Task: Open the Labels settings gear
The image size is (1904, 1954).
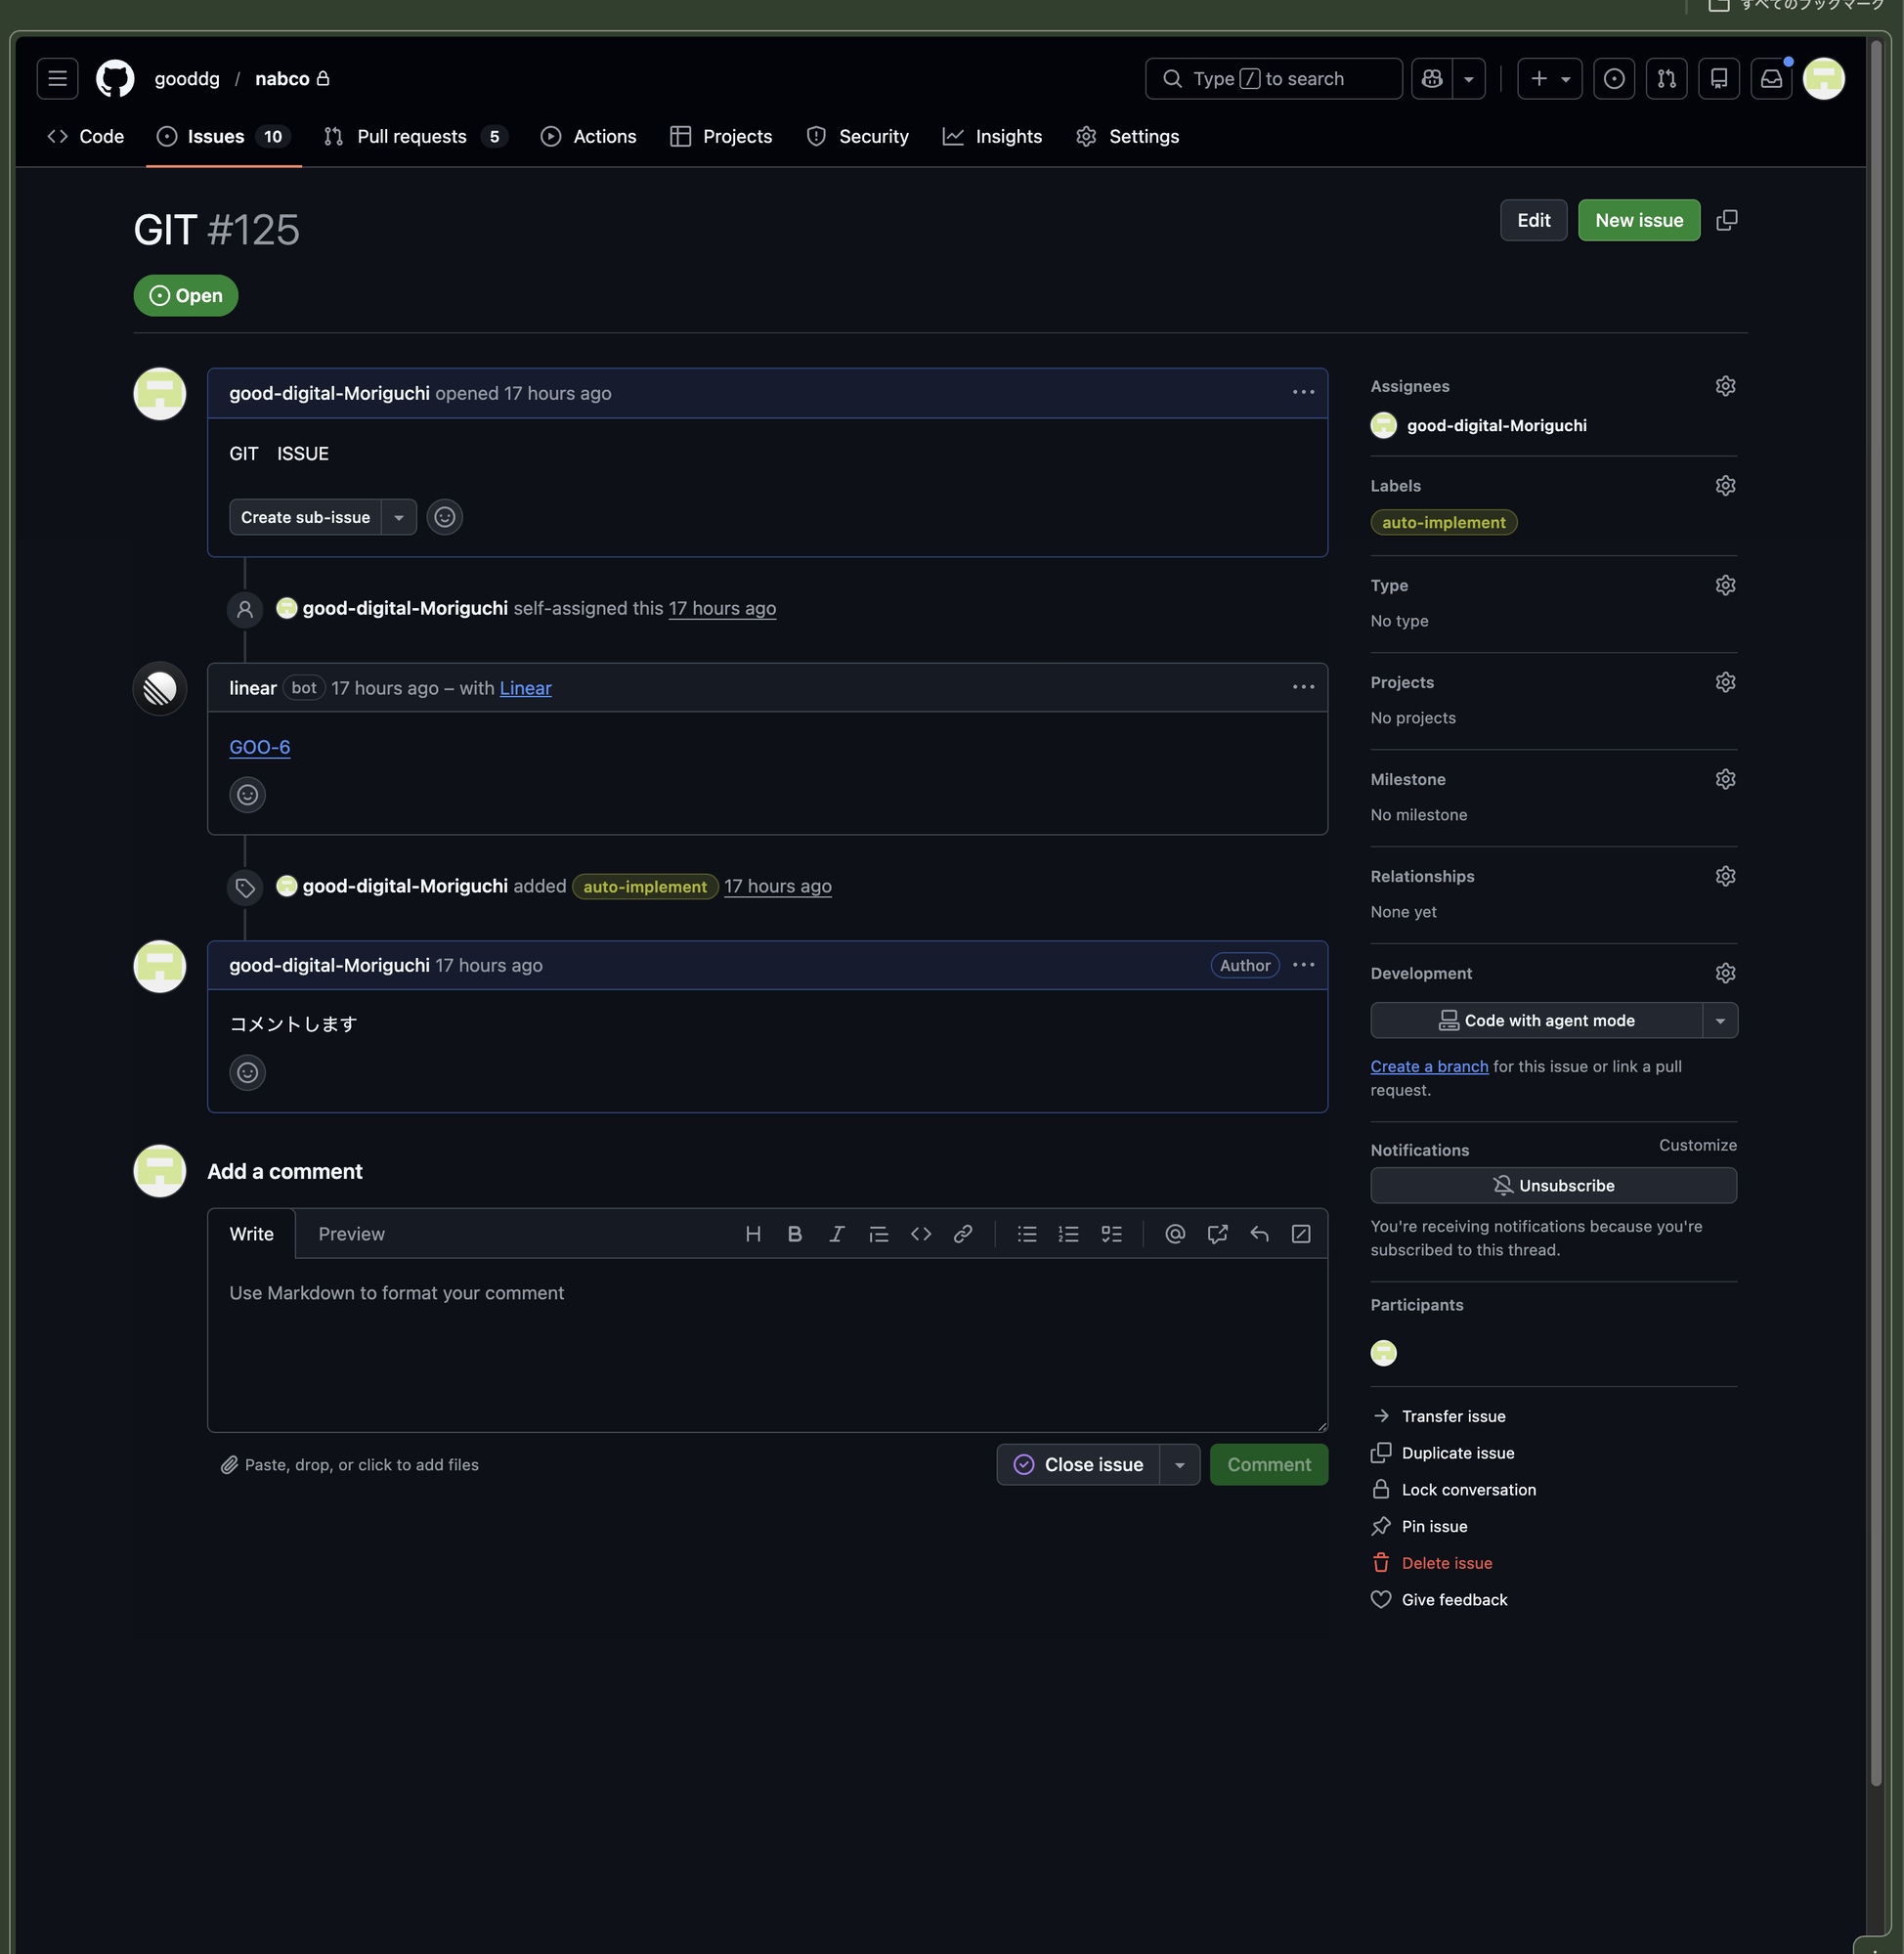Action: click(1725, 485)
